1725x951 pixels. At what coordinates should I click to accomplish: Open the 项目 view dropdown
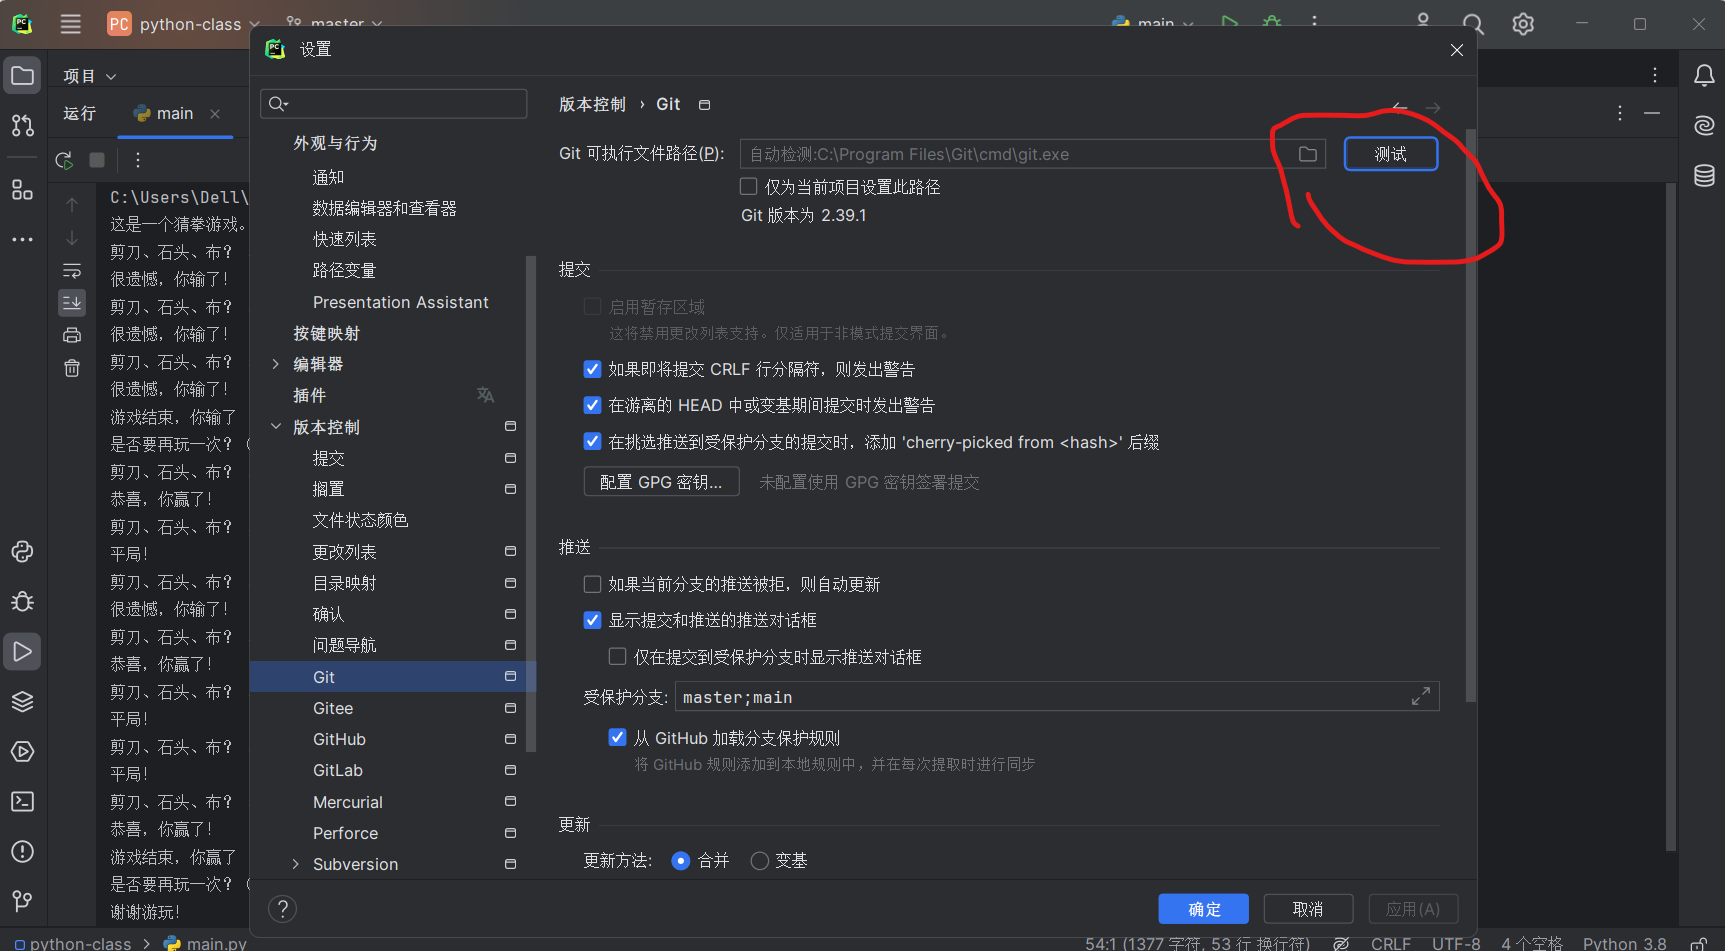(x=90, y=76)
